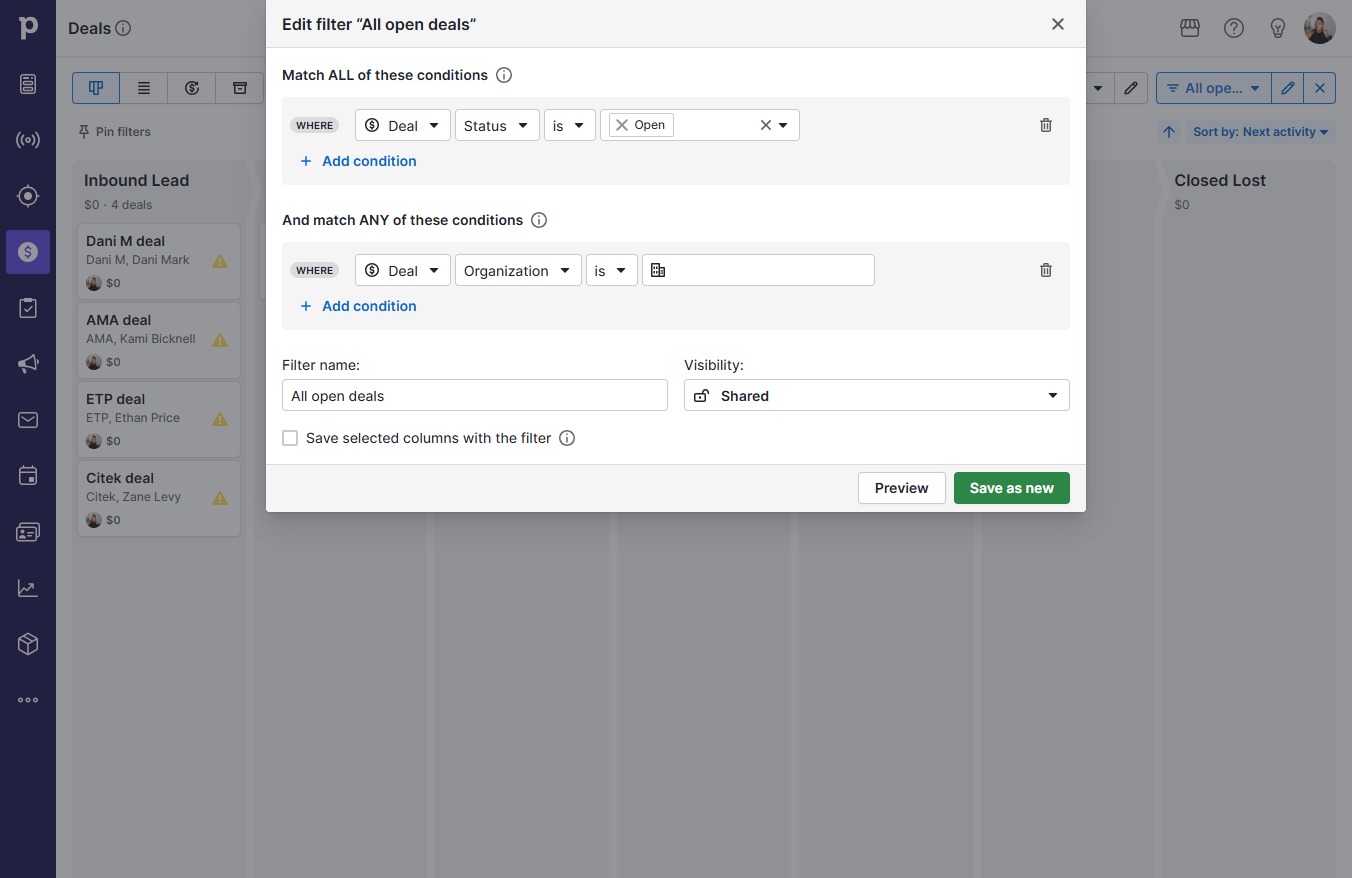Open archive view icon
1352x878 pixels.
[240, 88]
